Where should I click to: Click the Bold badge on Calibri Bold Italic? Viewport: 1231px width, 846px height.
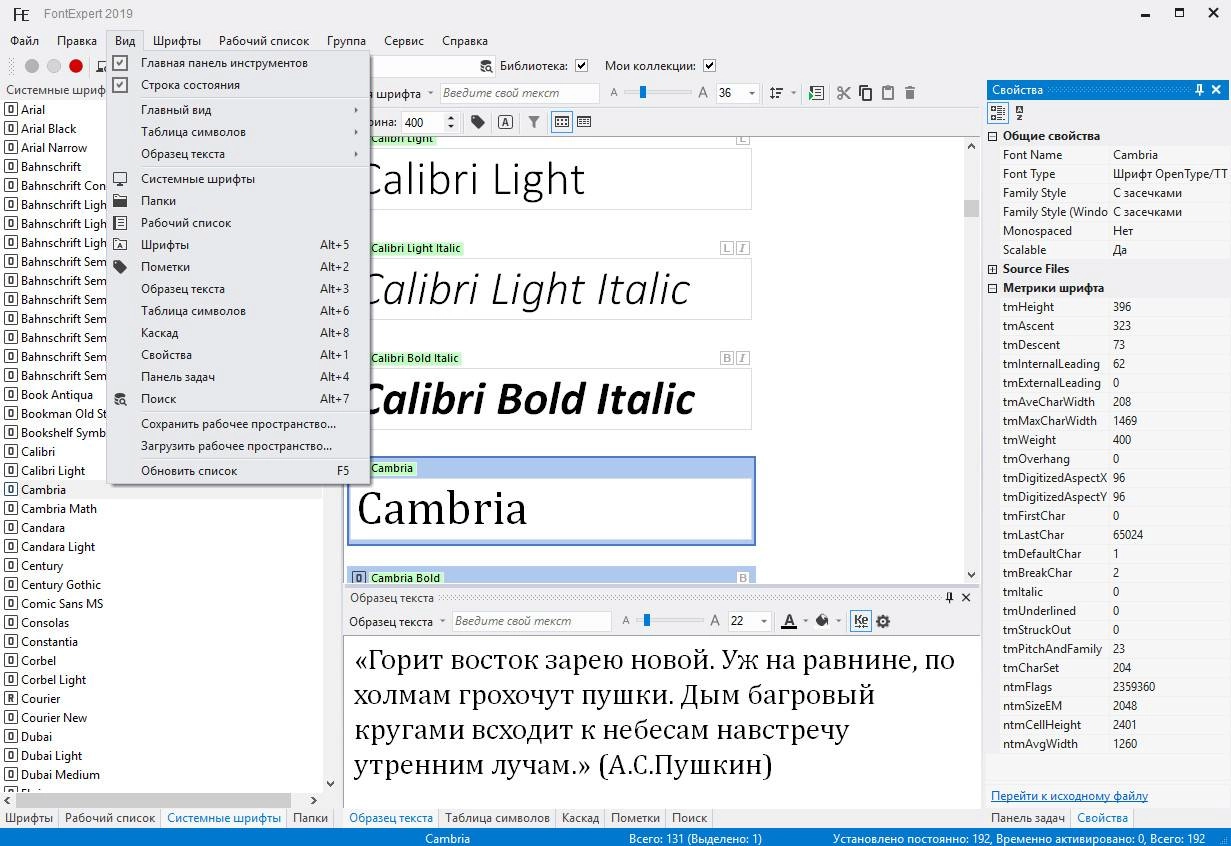pyautogui.click(x=727, y=358)
